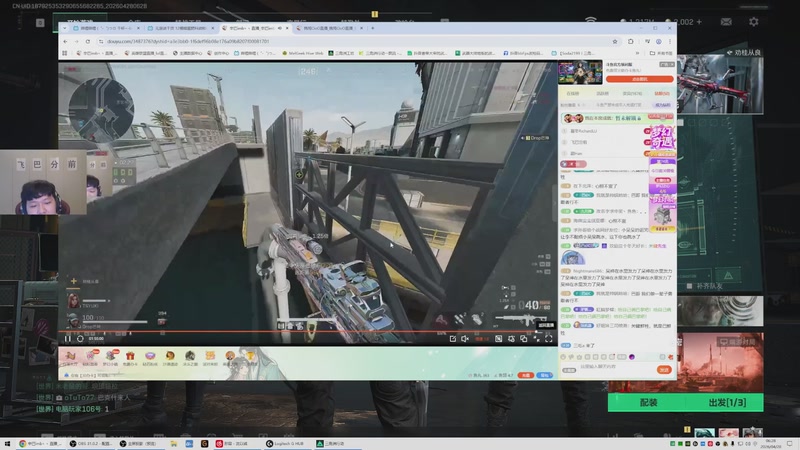
Task: Add currency with plus next to 2,002
Action: click(699, 22)
